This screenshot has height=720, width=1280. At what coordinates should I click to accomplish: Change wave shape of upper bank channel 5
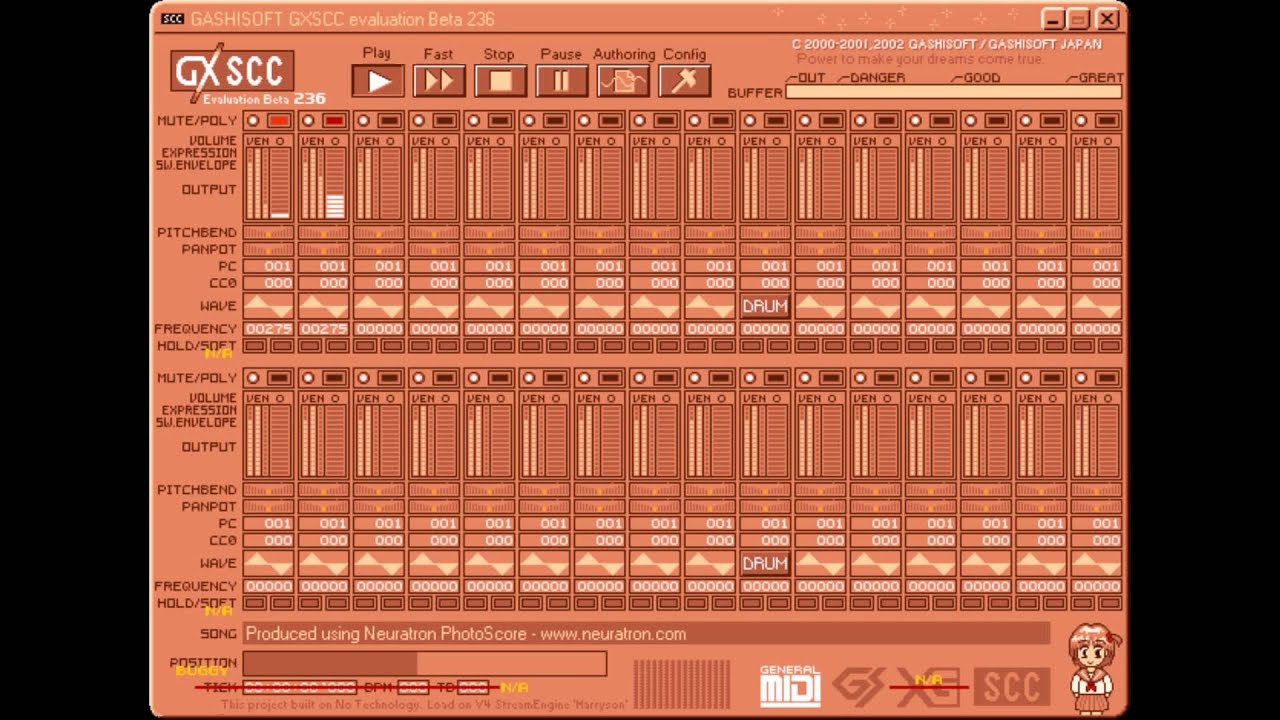point(489,306)
